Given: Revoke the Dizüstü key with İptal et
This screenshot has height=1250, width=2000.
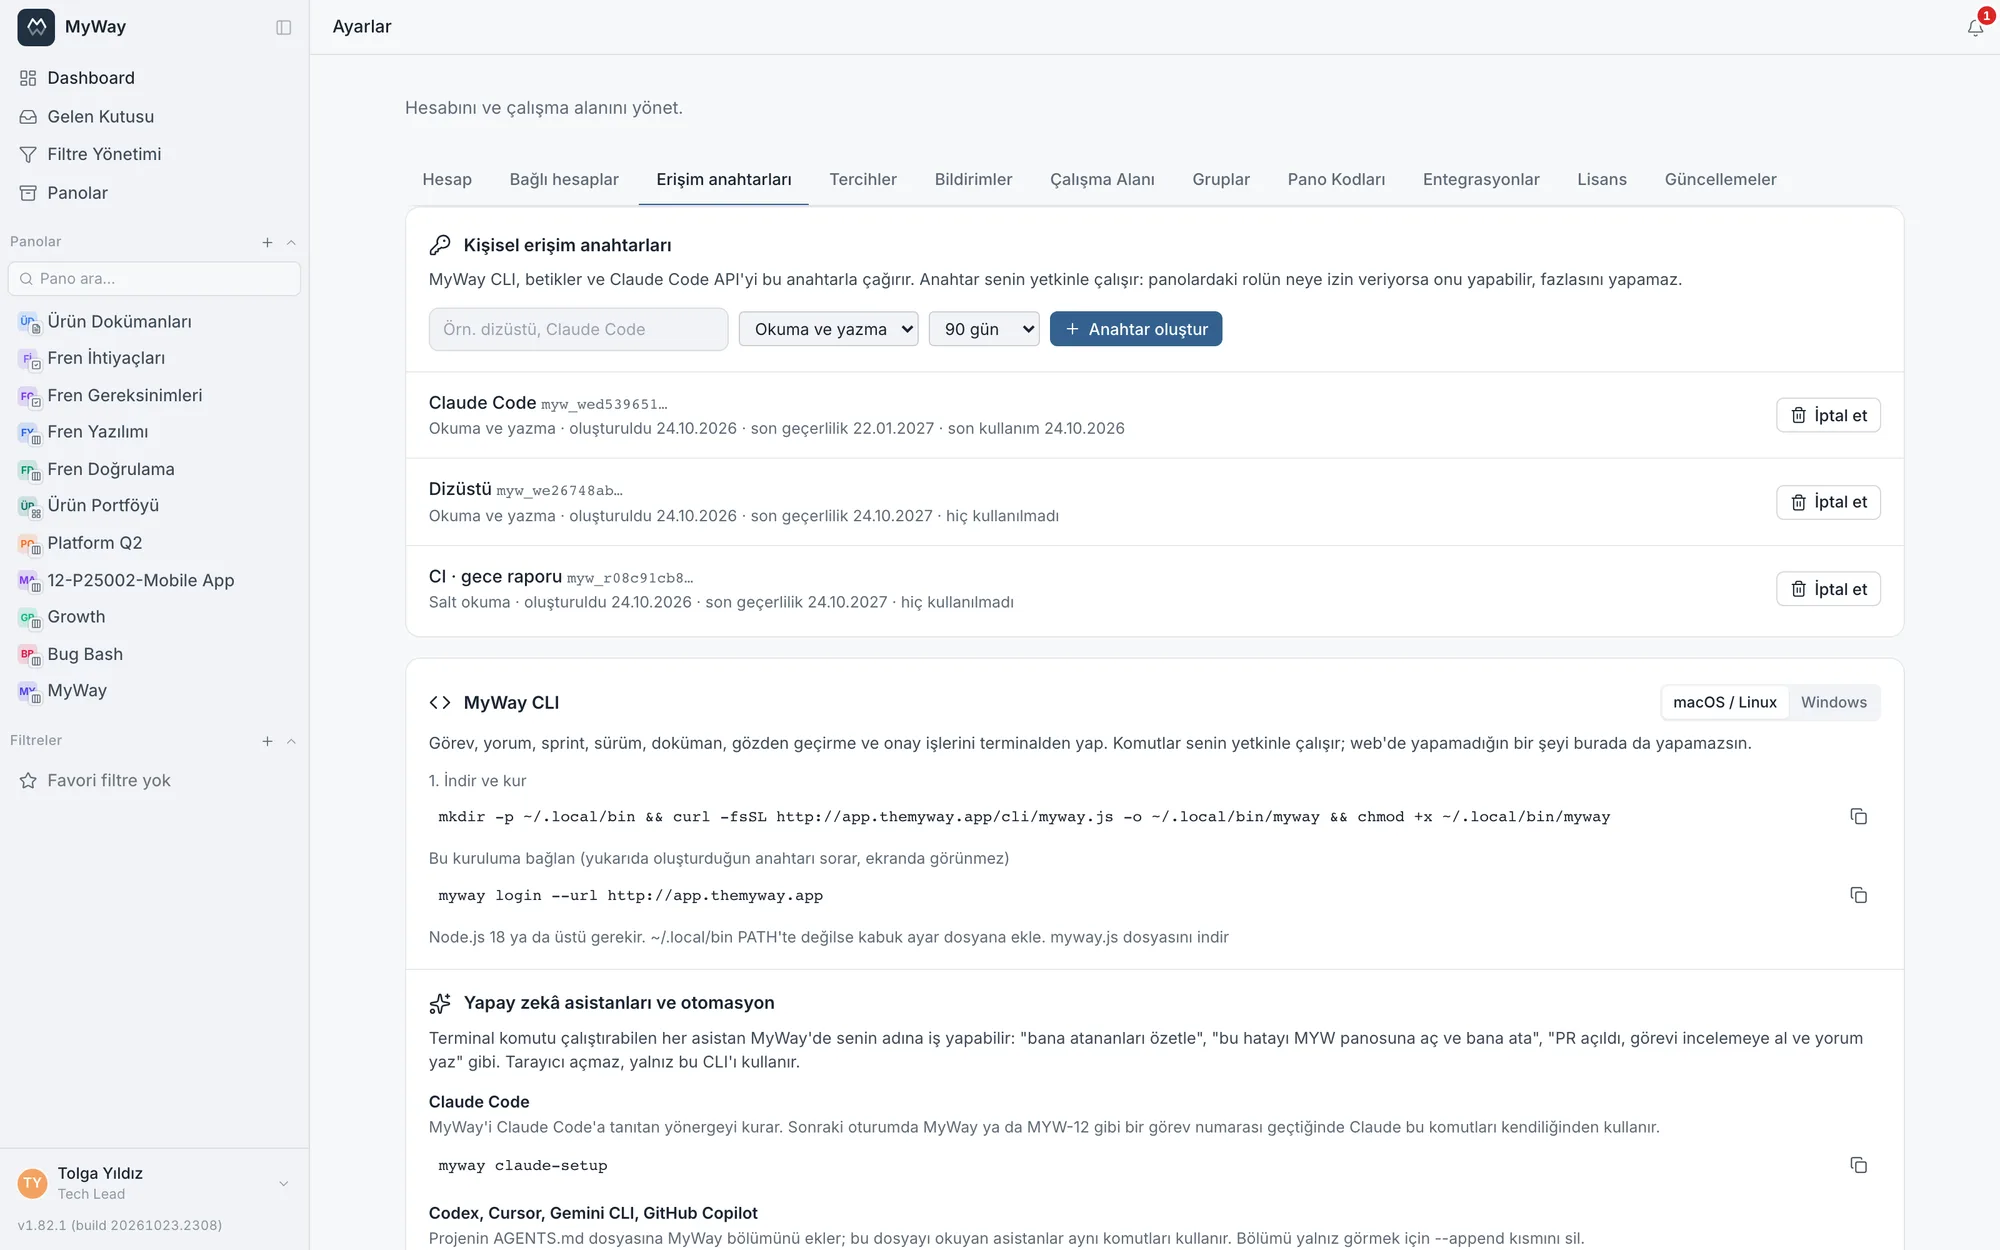Looking at the screenshot, I should [x=1828, y=502].
